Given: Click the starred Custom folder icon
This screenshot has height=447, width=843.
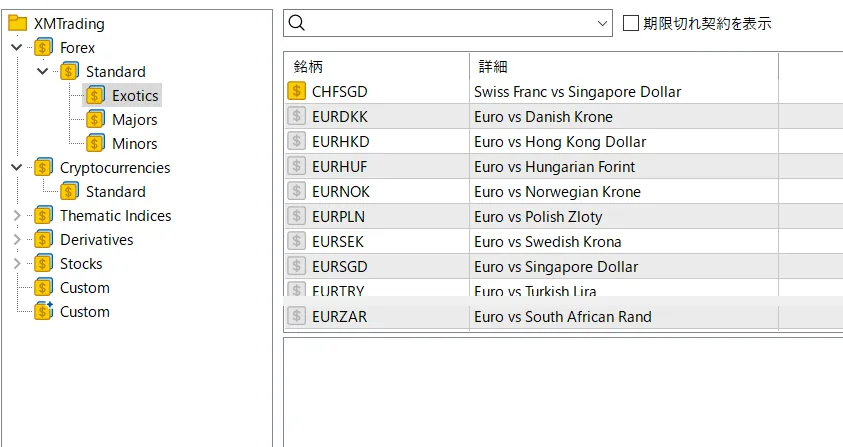Looking at the screenshot, I should tap(43, 311).
